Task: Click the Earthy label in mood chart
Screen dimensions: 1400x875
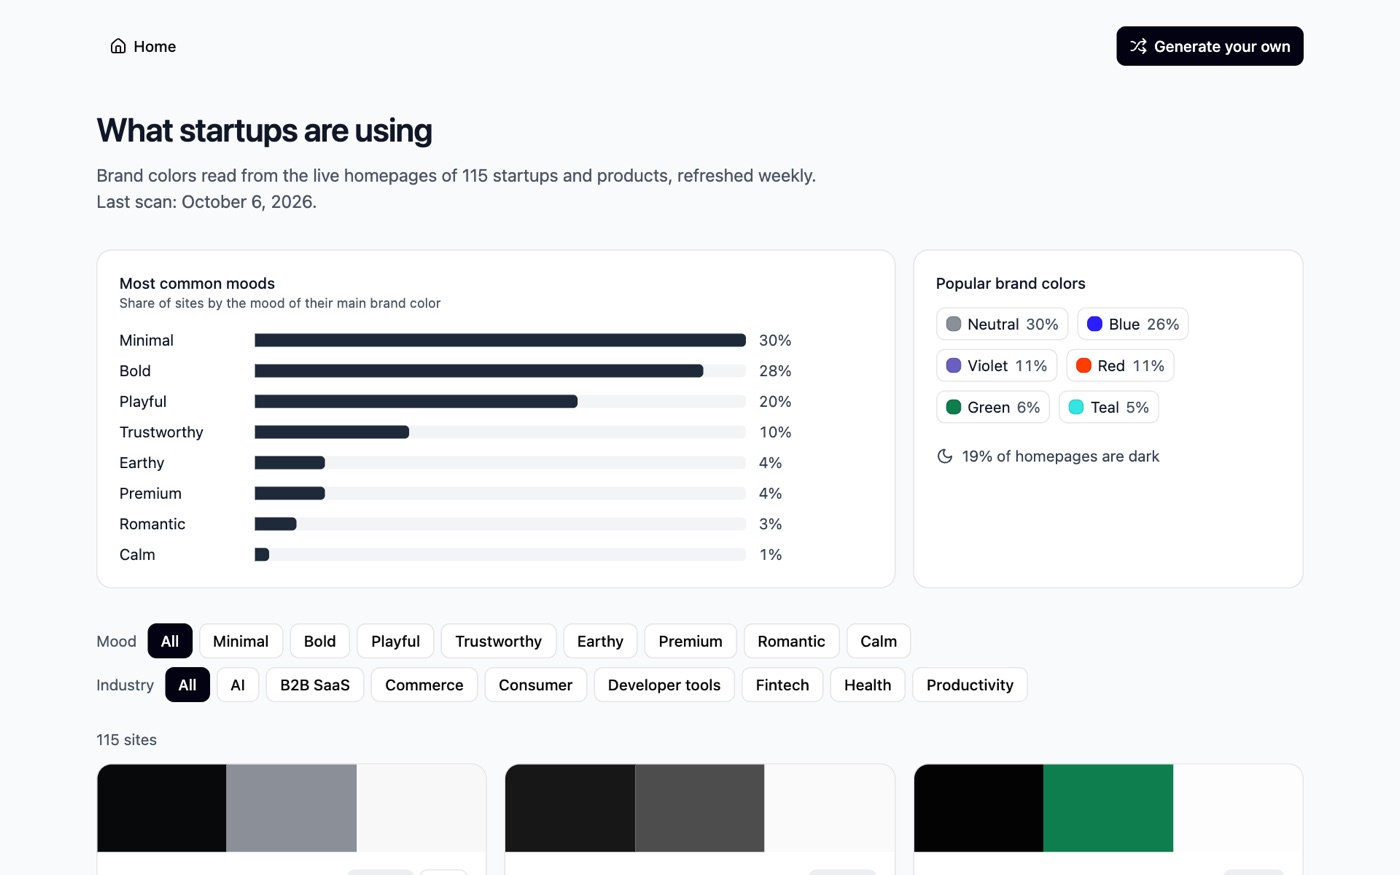Action: [142, 463]
